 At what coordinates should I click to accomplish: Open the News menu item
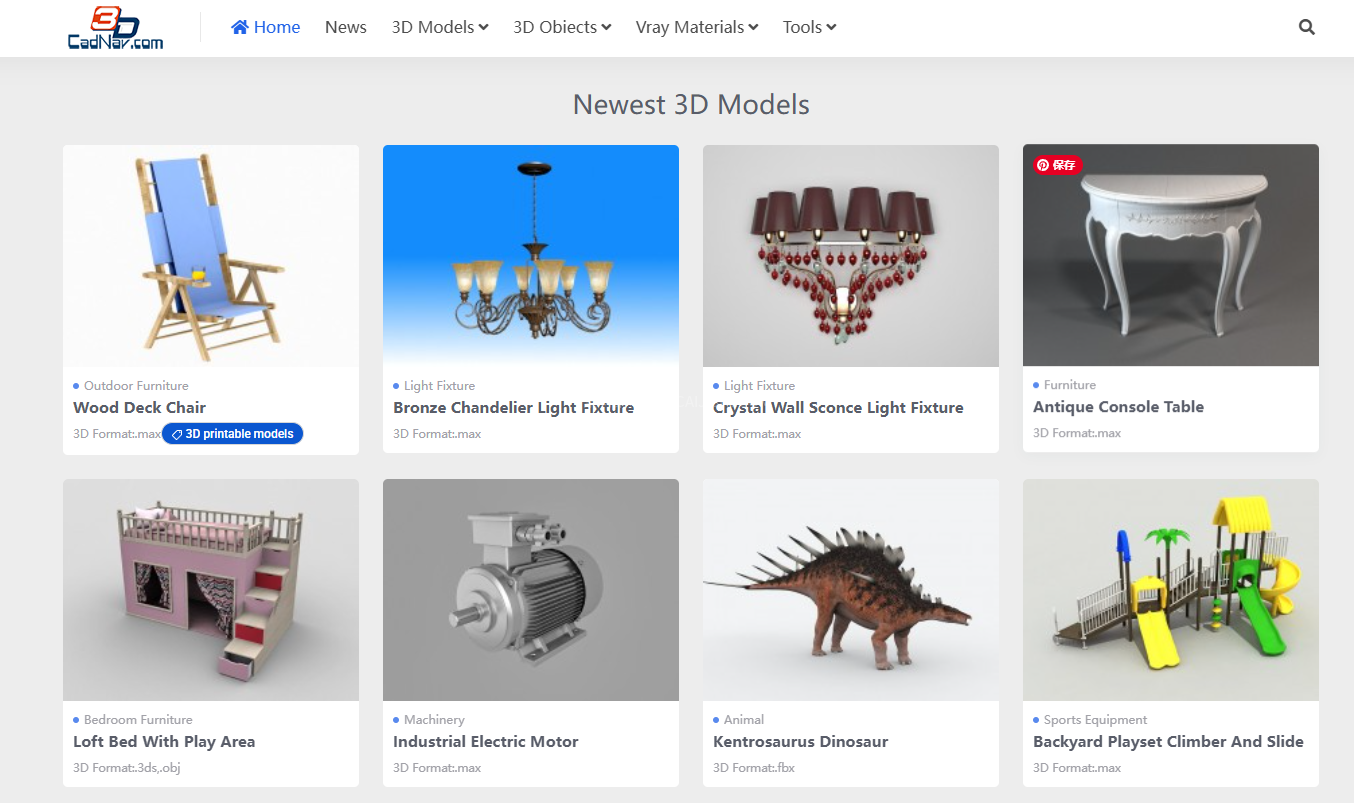click(345, 27)
